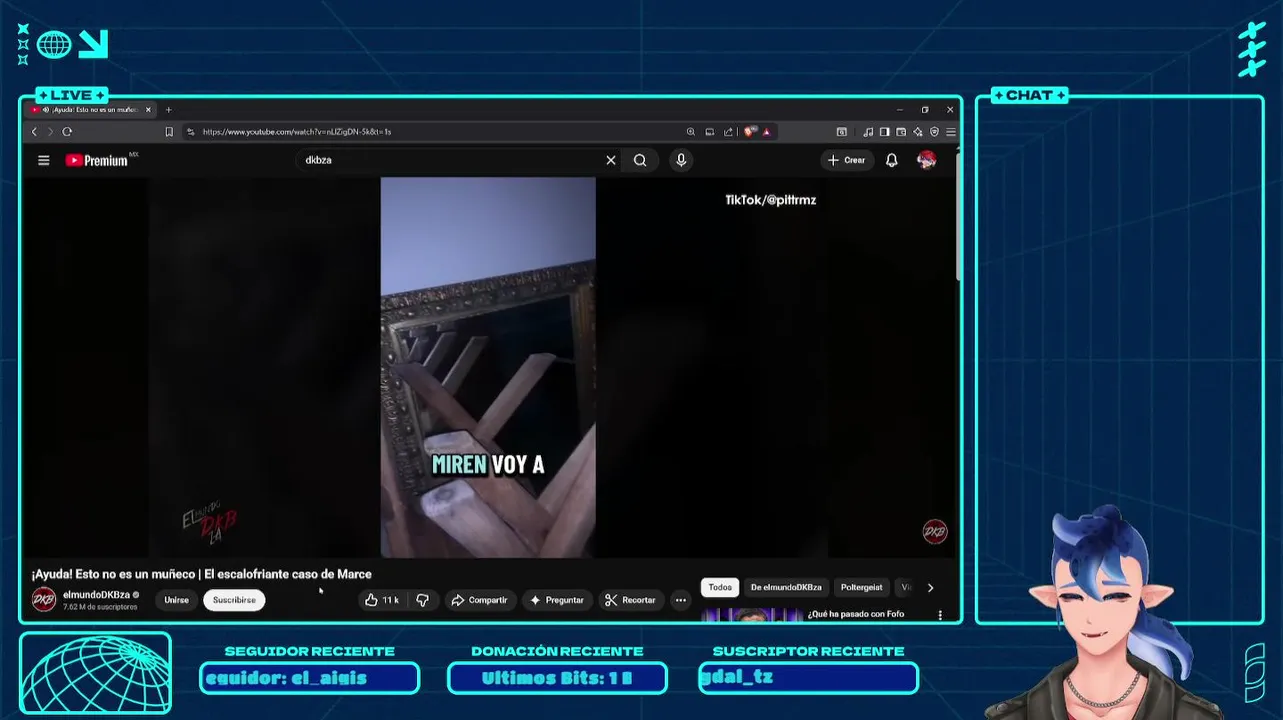Select the De elmundoDKBza filter chip
Viewport: 1283px width, 720px height.
click(x=786, y=588)
